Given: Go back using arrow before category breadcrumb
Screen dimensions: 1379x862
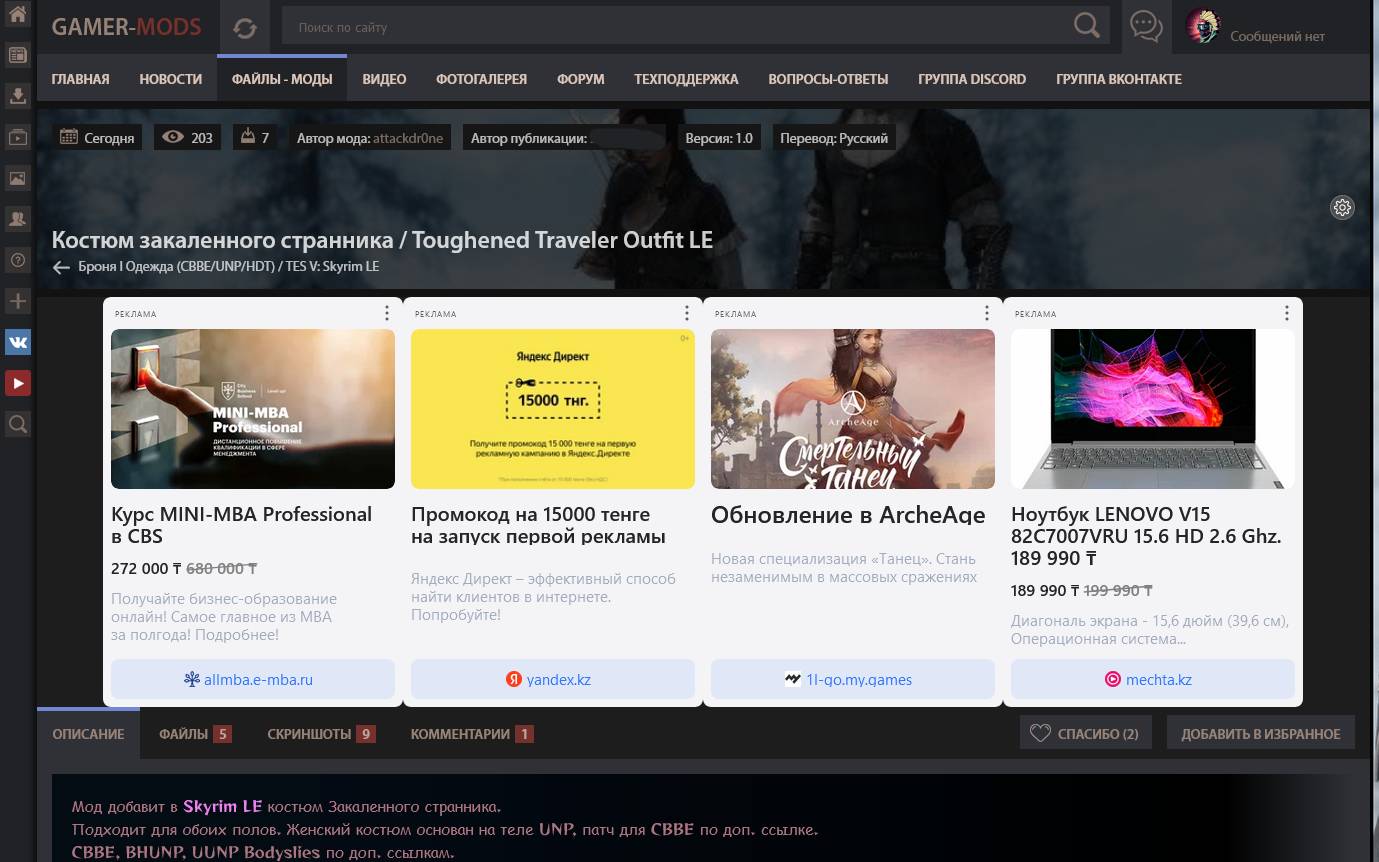Looking at the screenshot, I should [61, 267].
